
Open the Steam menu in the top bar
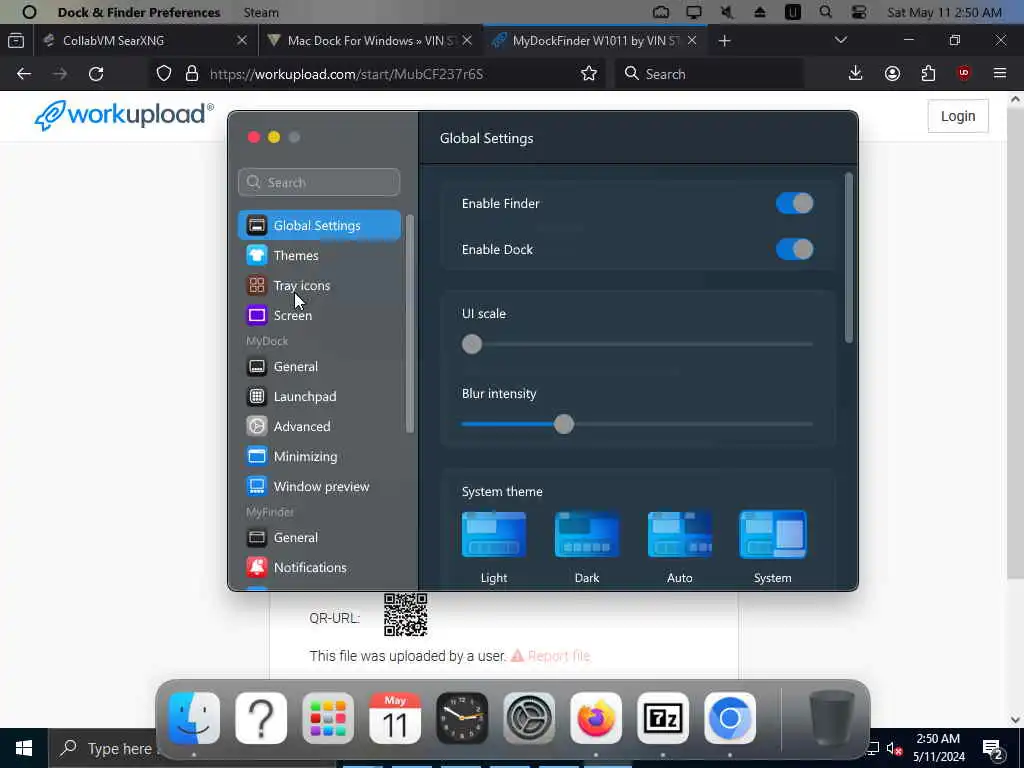click(261, 12)
